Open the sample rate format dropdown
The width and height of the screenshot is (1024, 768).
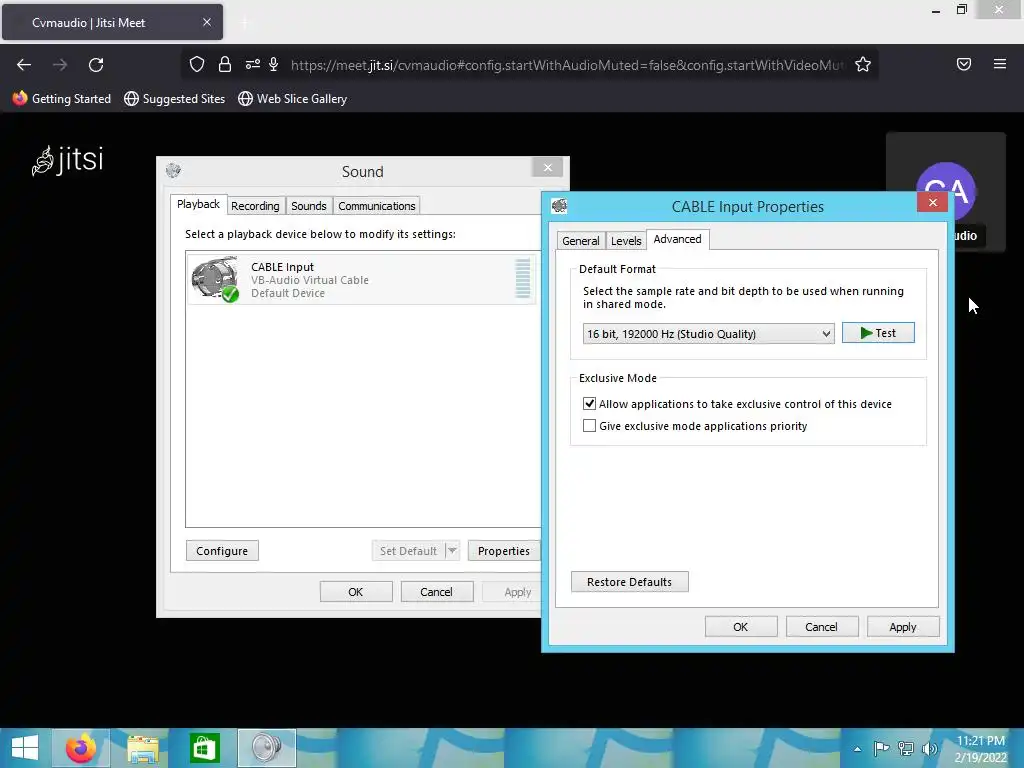click(x=708, y=334)
